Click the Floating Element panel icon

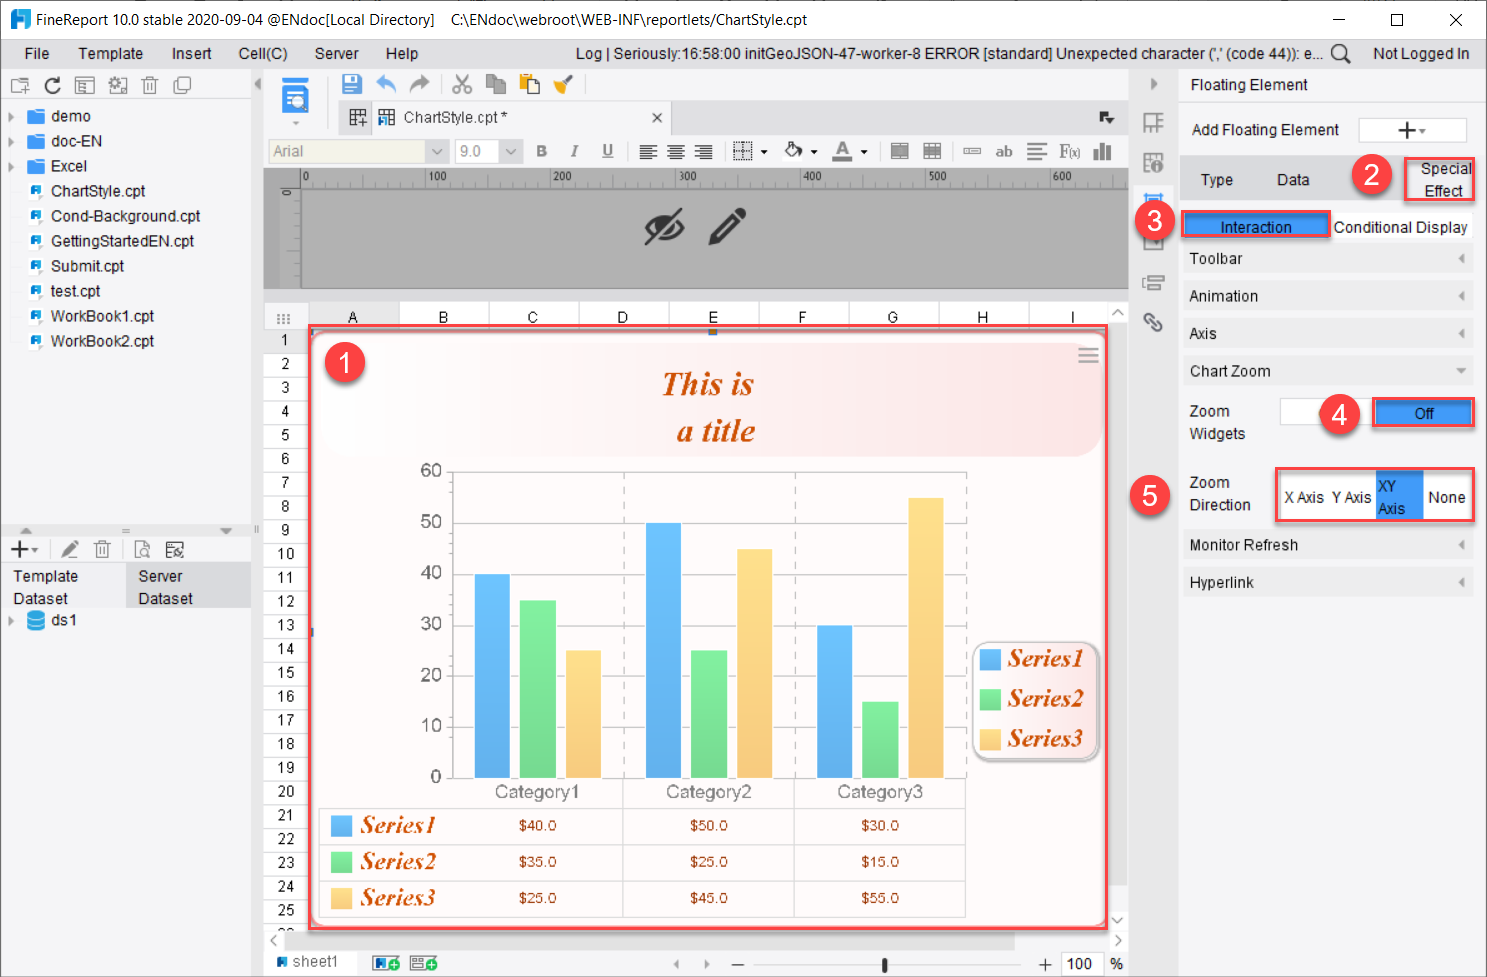pyautogui.click(x=1154, y=196)
